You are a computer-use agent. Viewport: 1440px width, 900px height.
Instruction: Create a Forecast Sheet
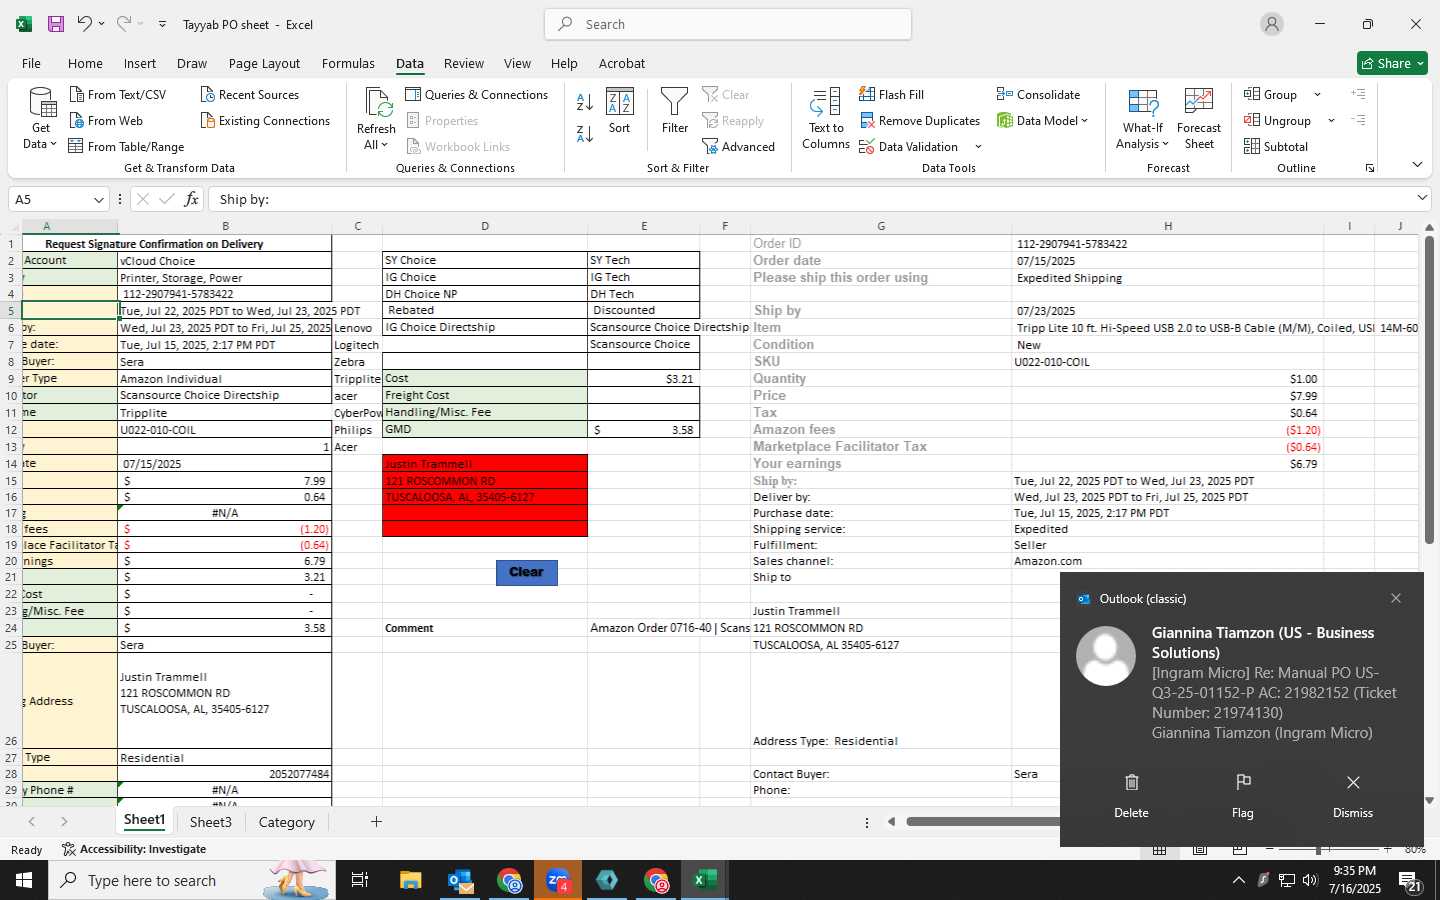(1199, 118)
